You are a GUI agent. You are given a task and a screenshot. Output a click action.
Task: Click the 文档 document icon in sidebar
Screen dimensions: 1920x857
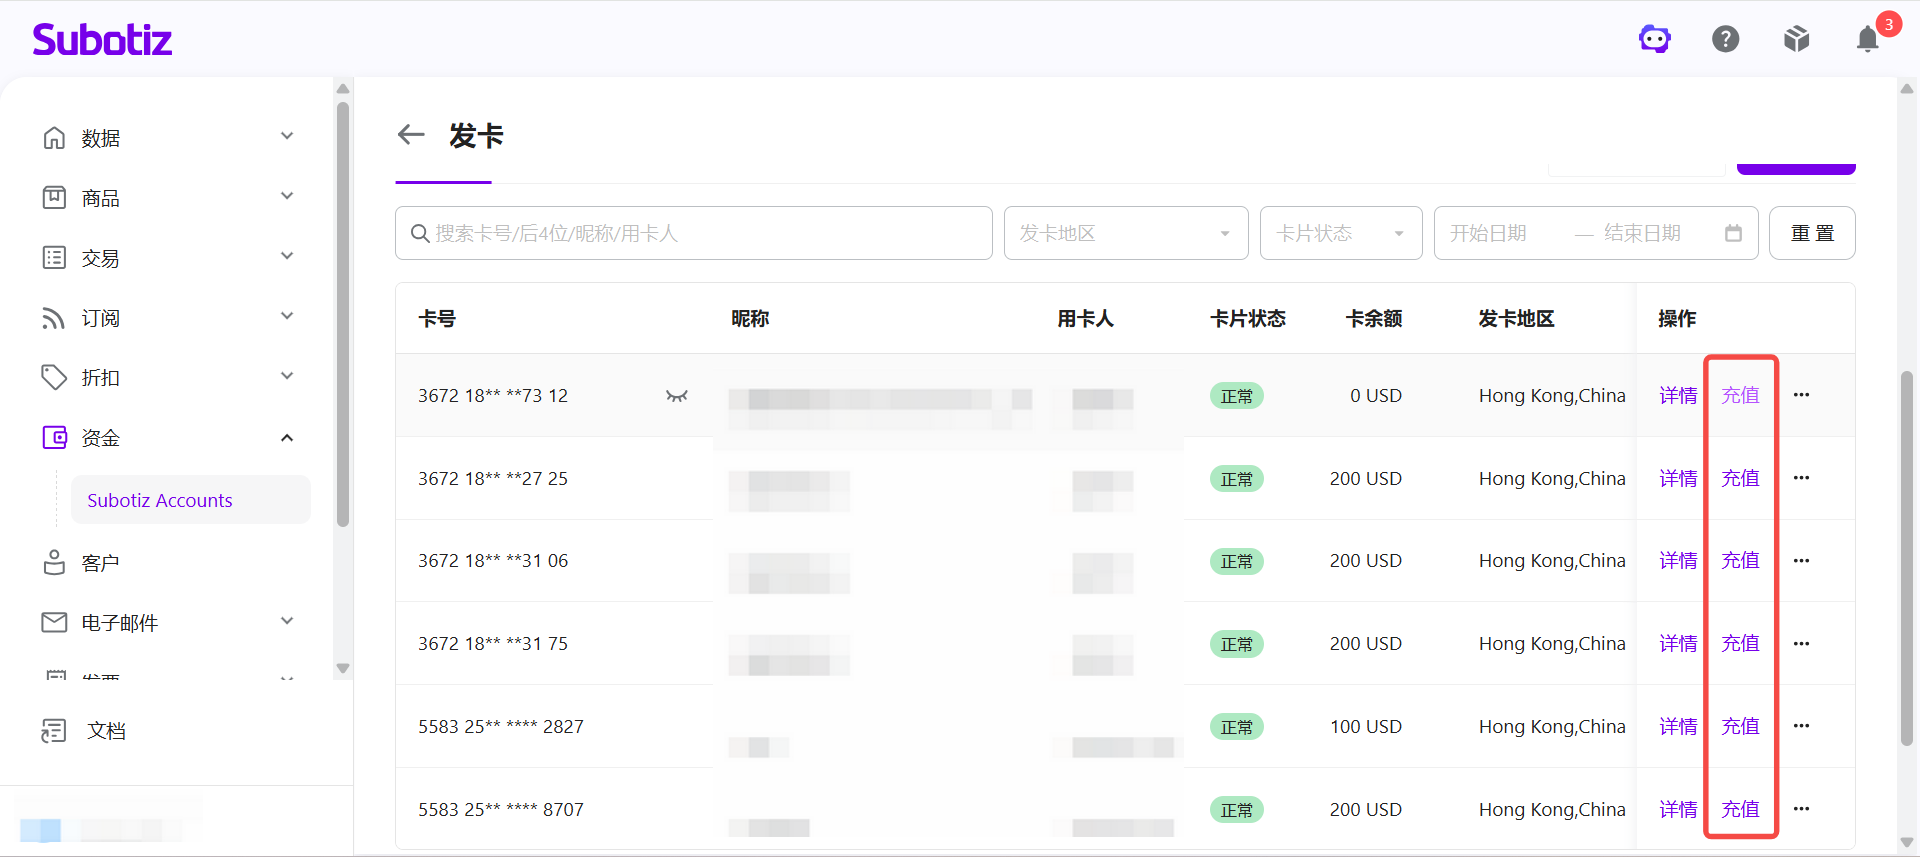pos(54,730)
